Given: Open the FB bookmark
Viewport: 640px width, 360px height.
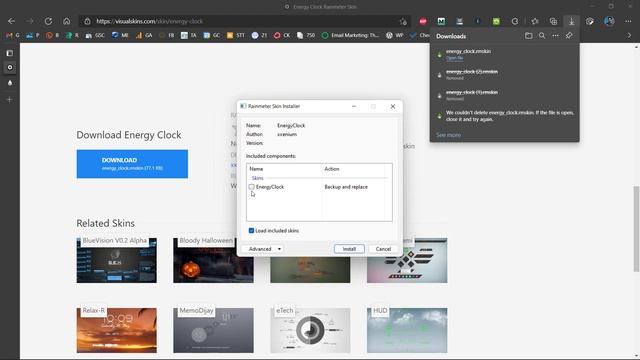Looking at the screenshot, I should coord(167,36).
